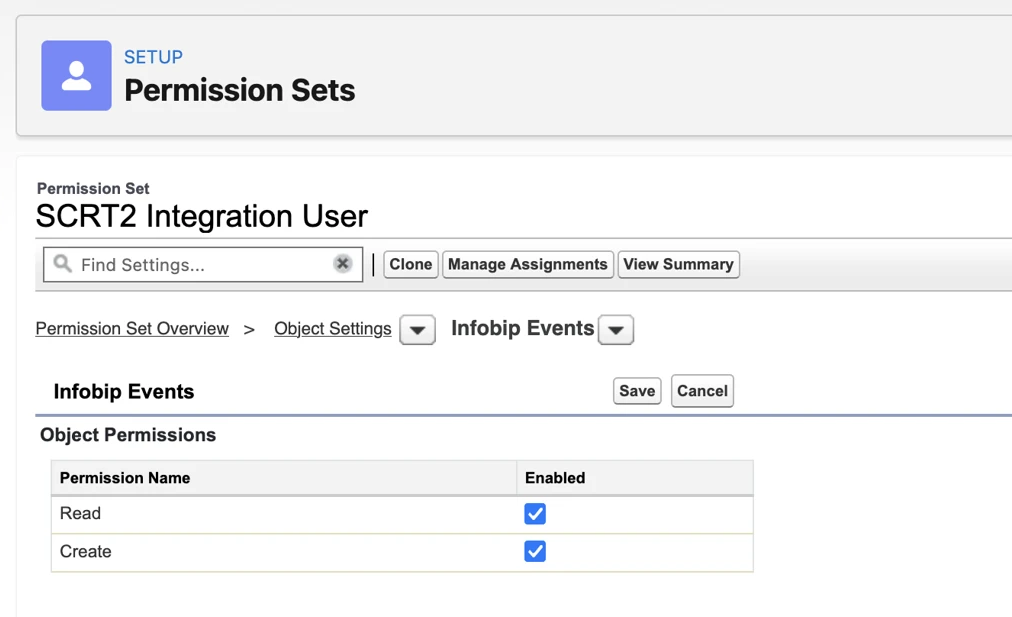Click the Enabled column header

click(635, 478)
